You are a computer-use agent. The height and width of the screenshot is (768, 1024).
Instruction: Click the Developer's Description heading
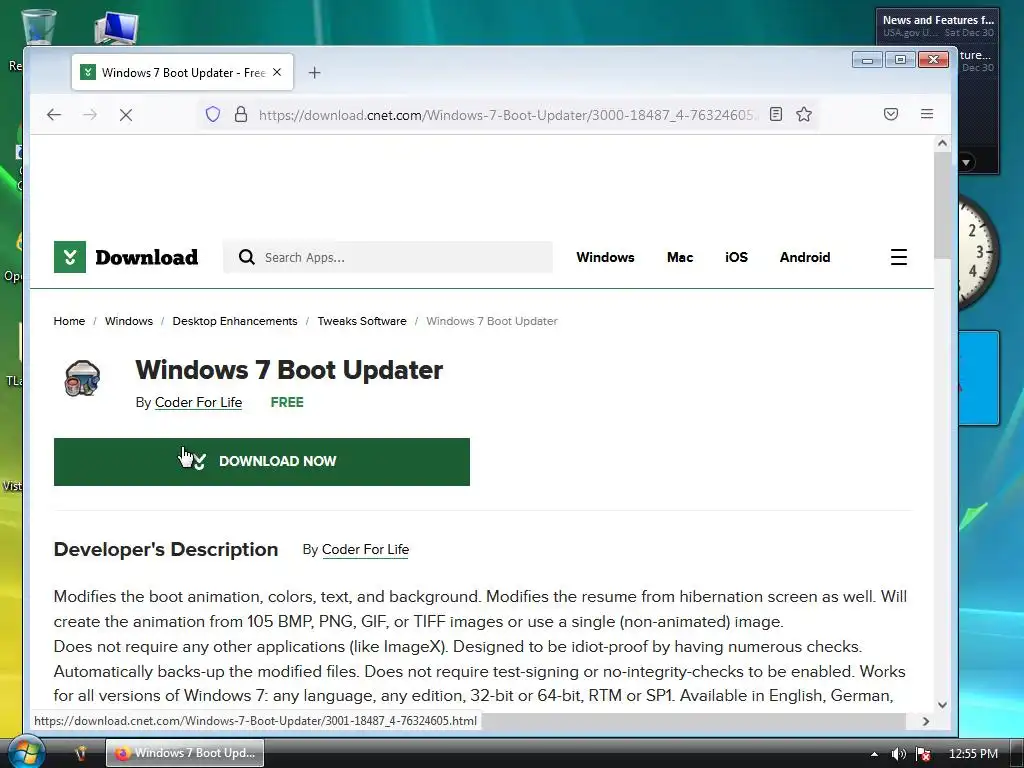pos(166,550)
